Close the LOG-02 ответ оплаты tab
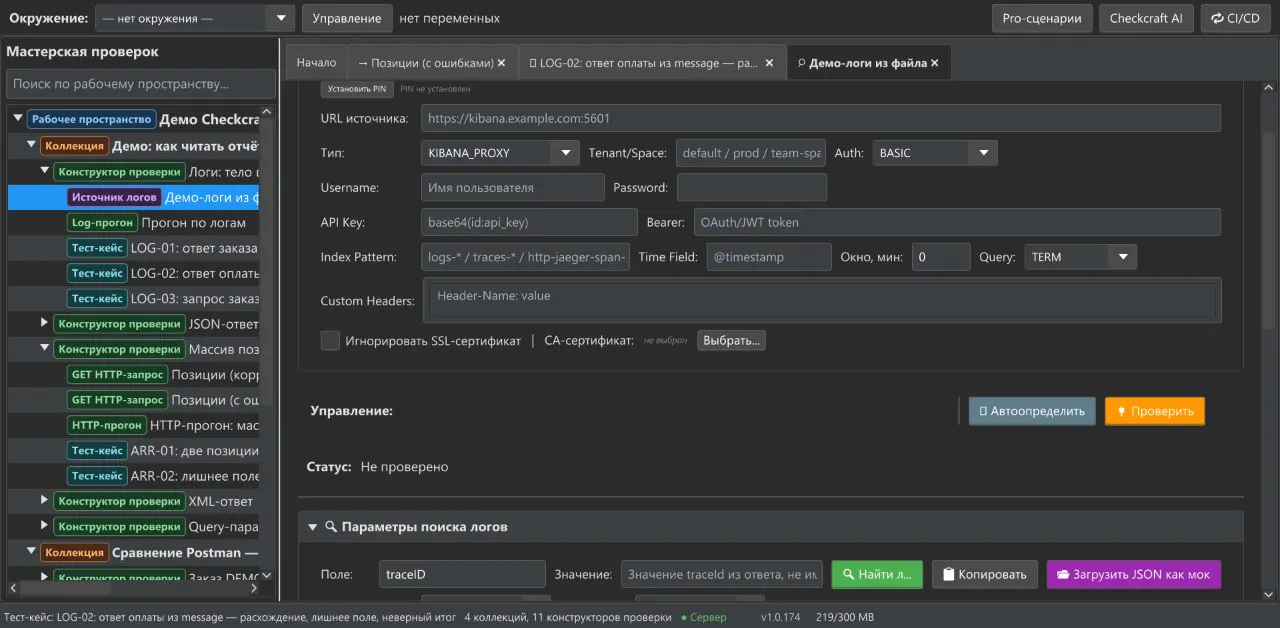The image size is (1280, 628). point(769,63)
